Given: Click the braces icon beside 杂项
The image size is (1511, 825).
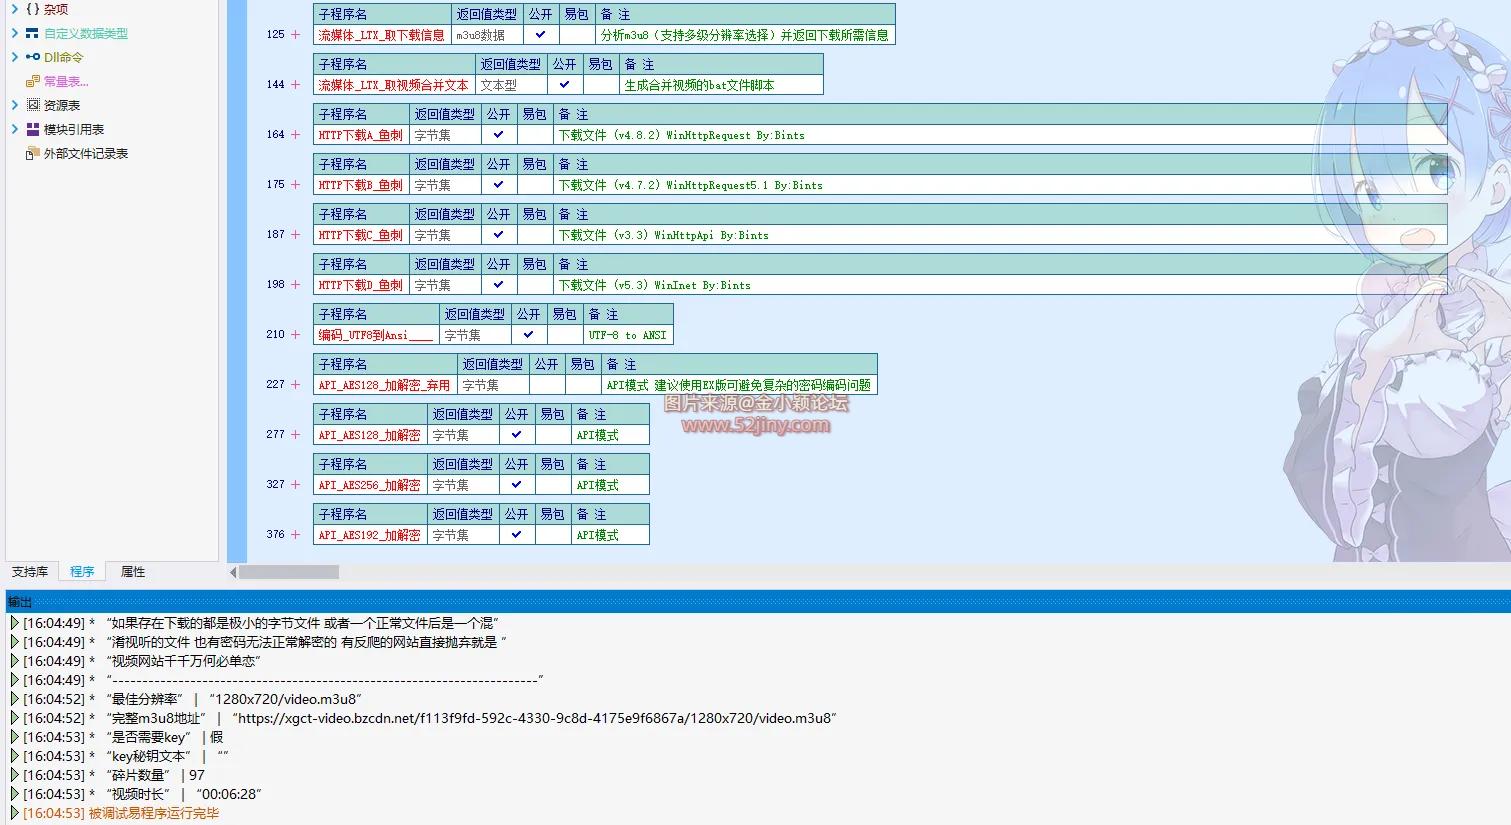Looking at the screenshot, I should (33, 9).
